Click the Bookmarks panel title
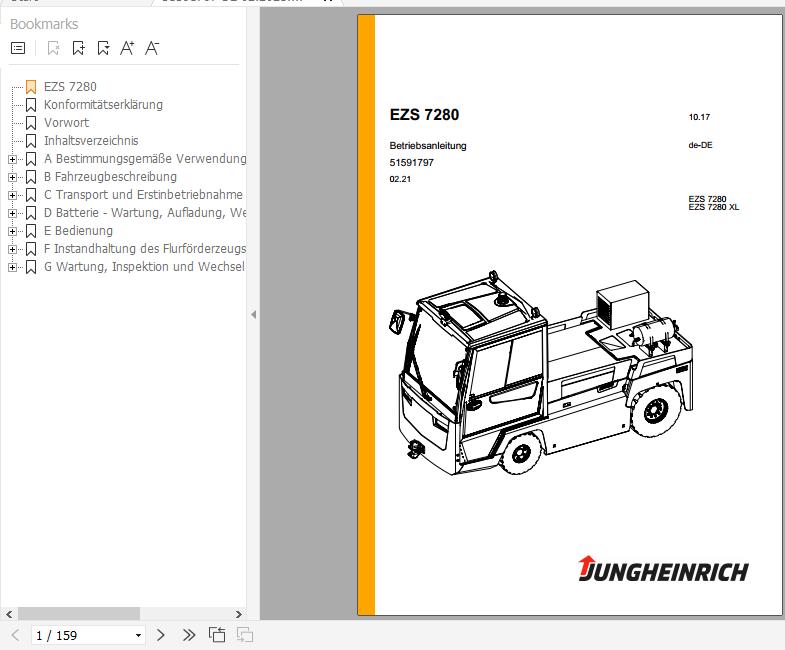Screen dimensions: 785x650 (x=44, y=24)
